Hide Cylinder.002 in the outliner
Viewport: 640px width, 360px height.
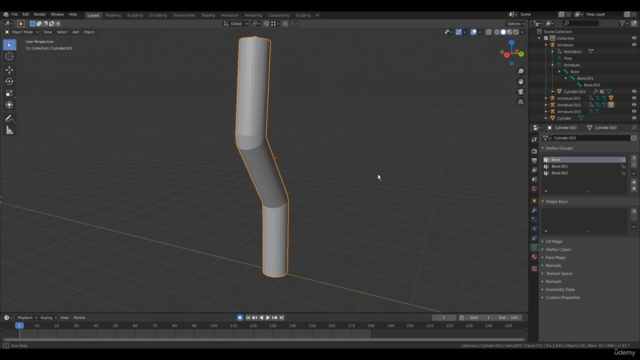pos(634,91)
